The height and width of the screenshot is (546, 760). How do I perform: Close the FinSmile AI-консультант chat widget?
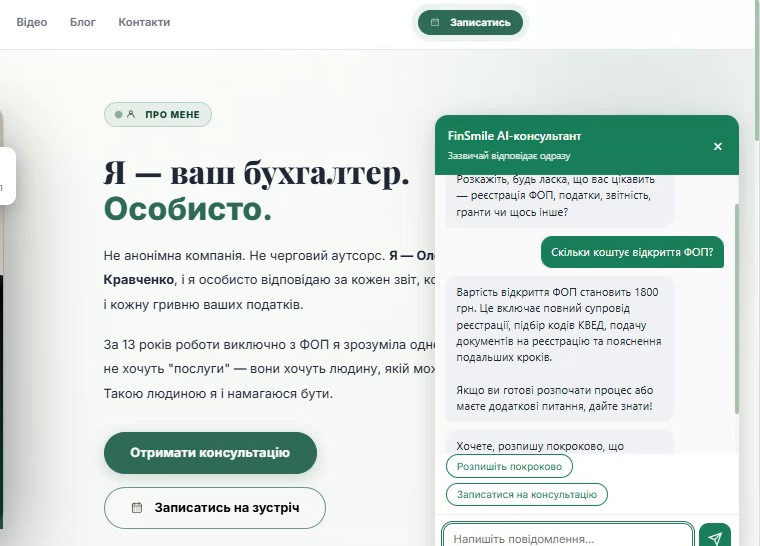718,146
